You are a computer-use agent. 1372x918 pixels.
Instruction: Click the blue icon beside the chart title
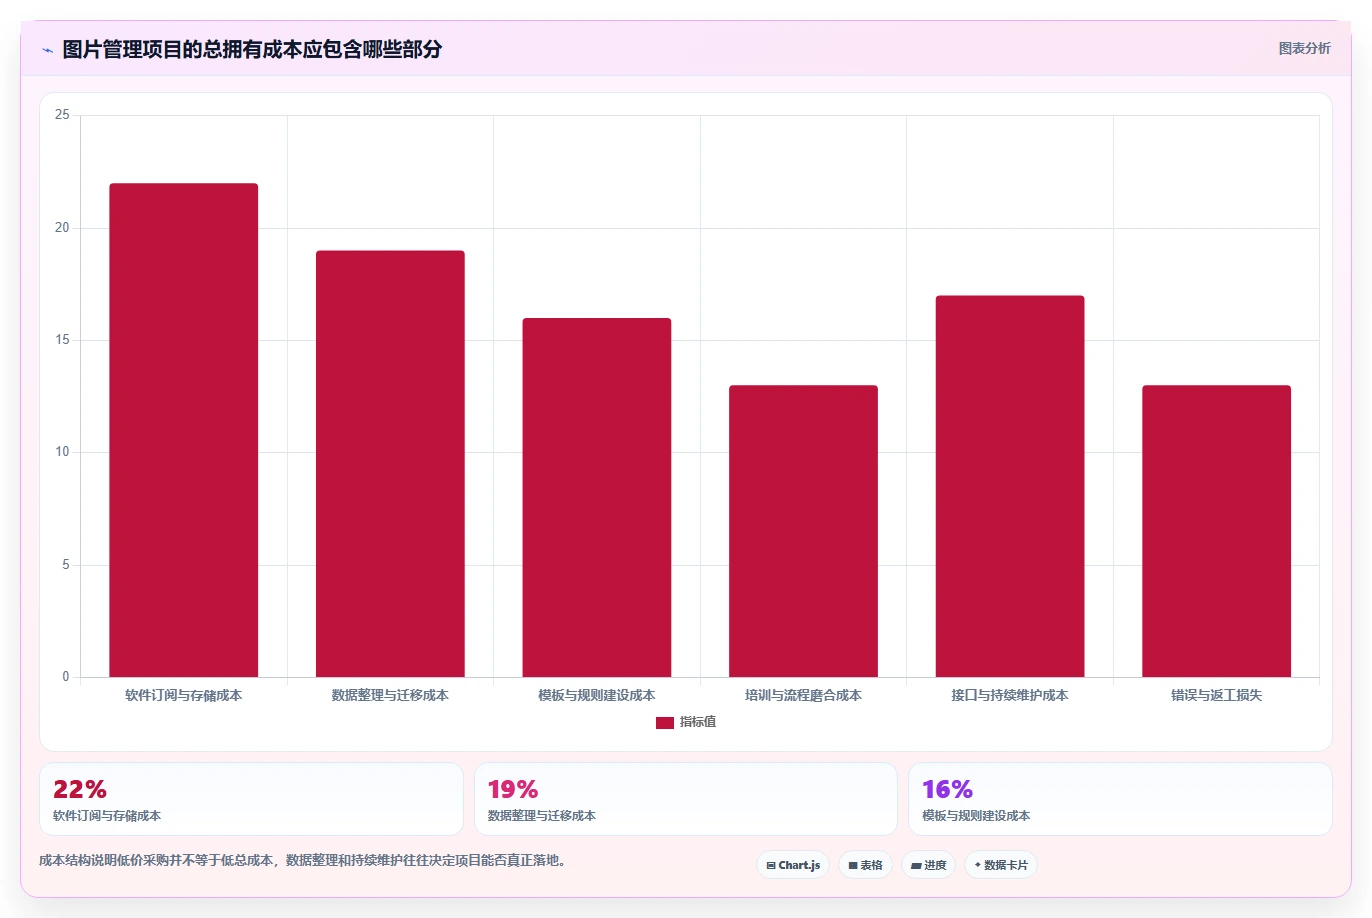(47, 50)
